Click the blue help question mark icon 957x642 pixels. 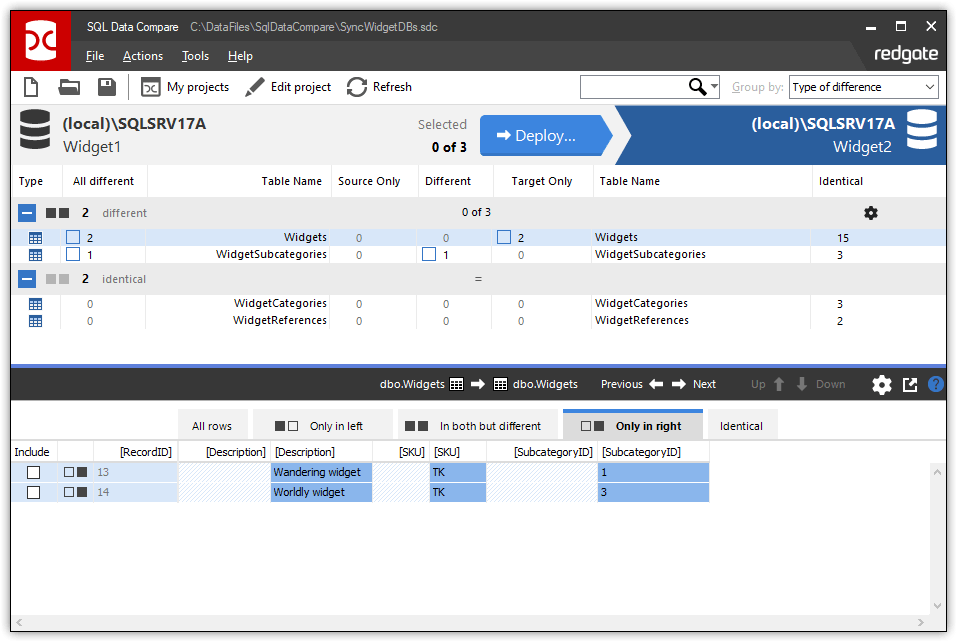point(936,384)
